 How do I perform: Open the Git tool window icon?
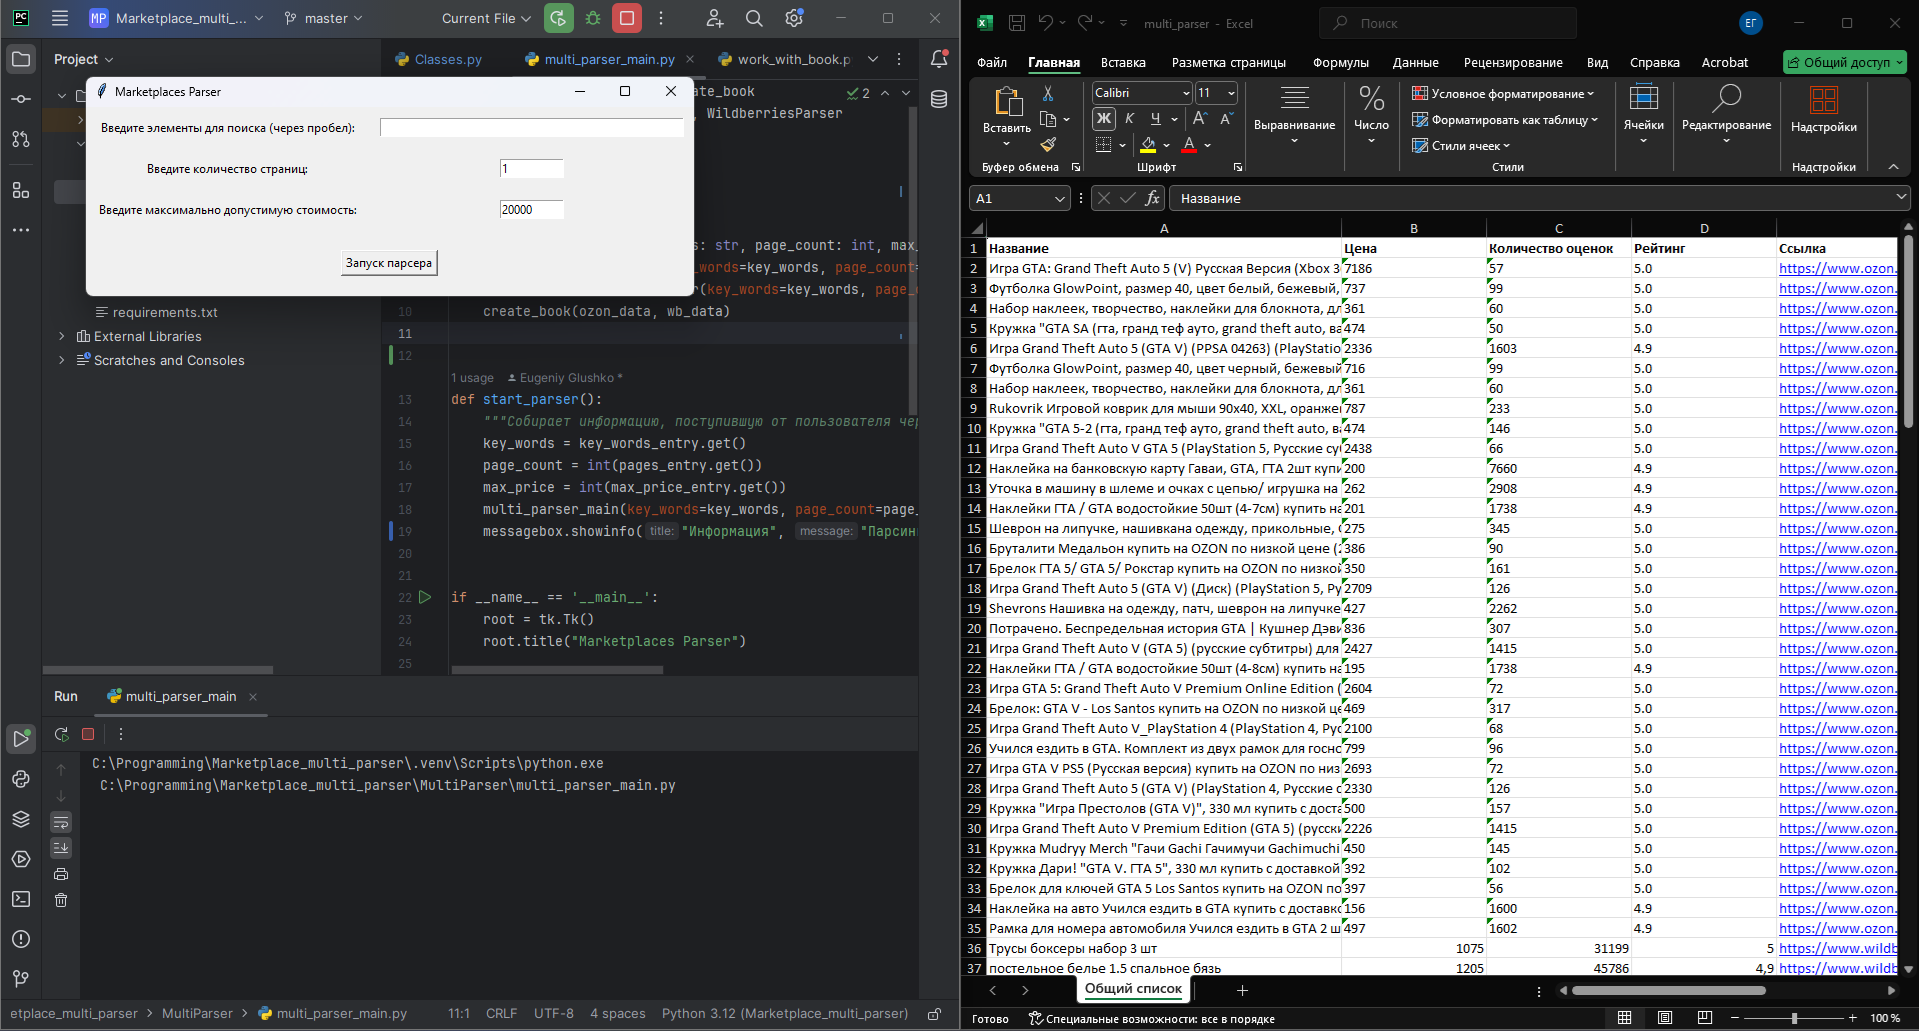tap(21, 979)
